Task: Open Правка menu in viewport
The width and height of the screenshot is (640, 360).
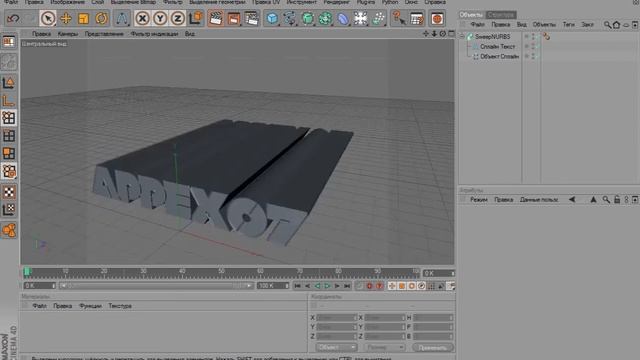Action: click(x=41, y=34)
